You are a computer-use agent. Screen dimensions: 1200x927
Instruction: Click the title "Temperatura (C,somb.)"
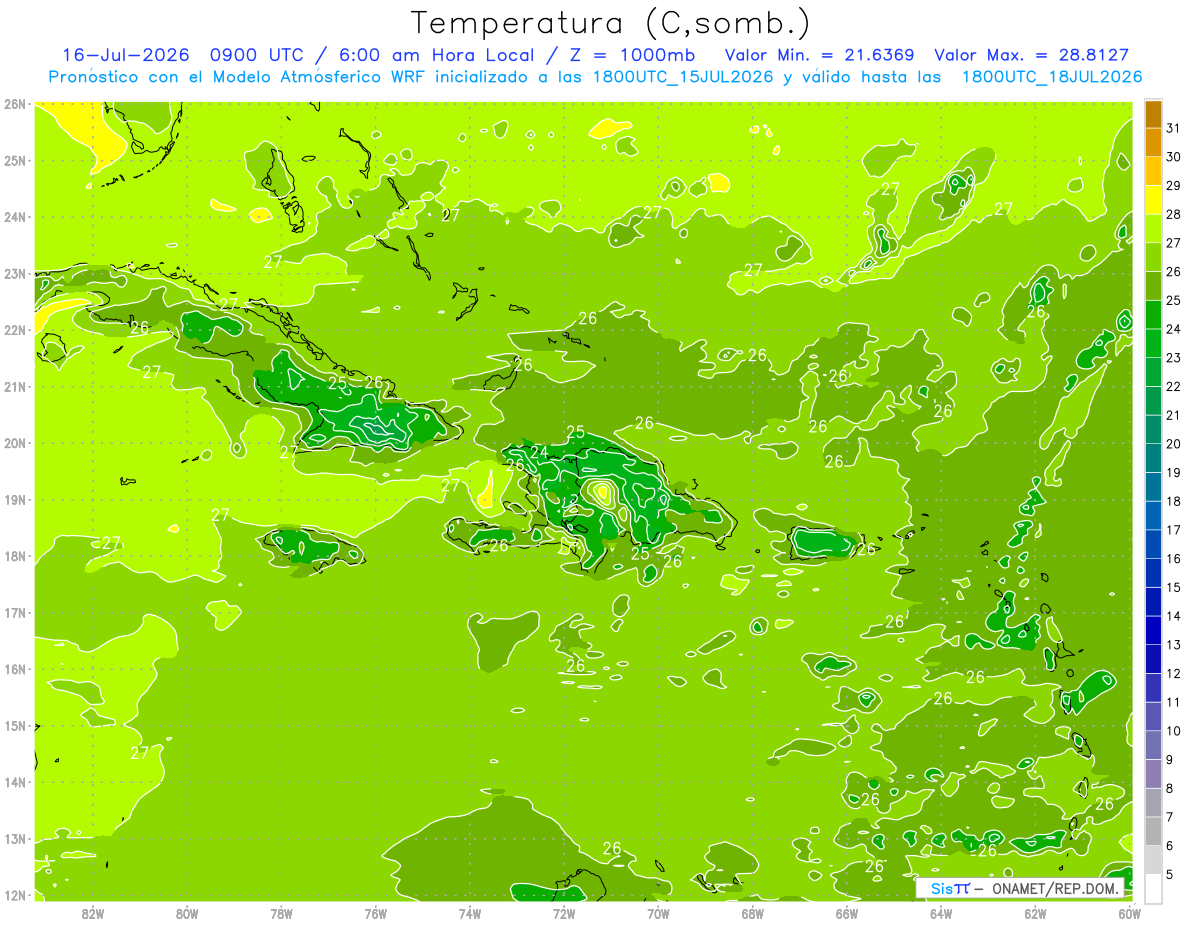(611, 23)
